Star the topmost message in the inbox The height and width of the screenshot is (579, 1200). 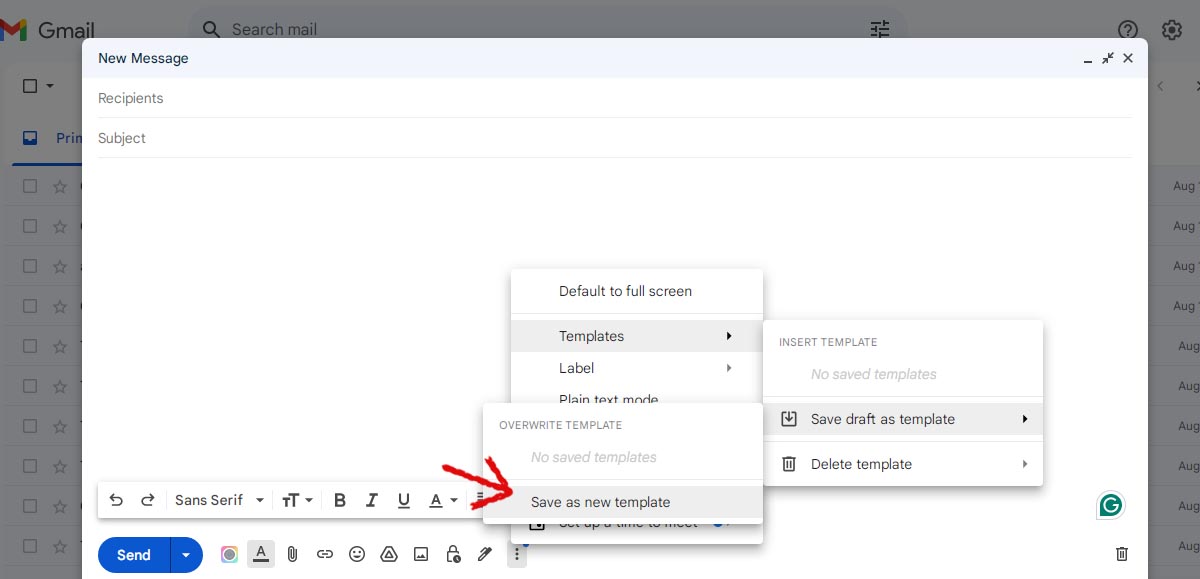coord(60,186)
